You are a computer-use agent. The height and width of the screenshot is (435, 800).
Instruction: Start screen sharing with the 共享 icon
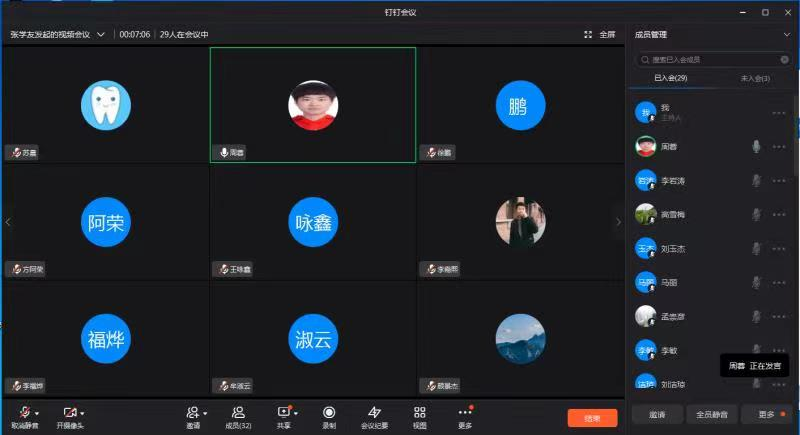click(x=284, y=412)
